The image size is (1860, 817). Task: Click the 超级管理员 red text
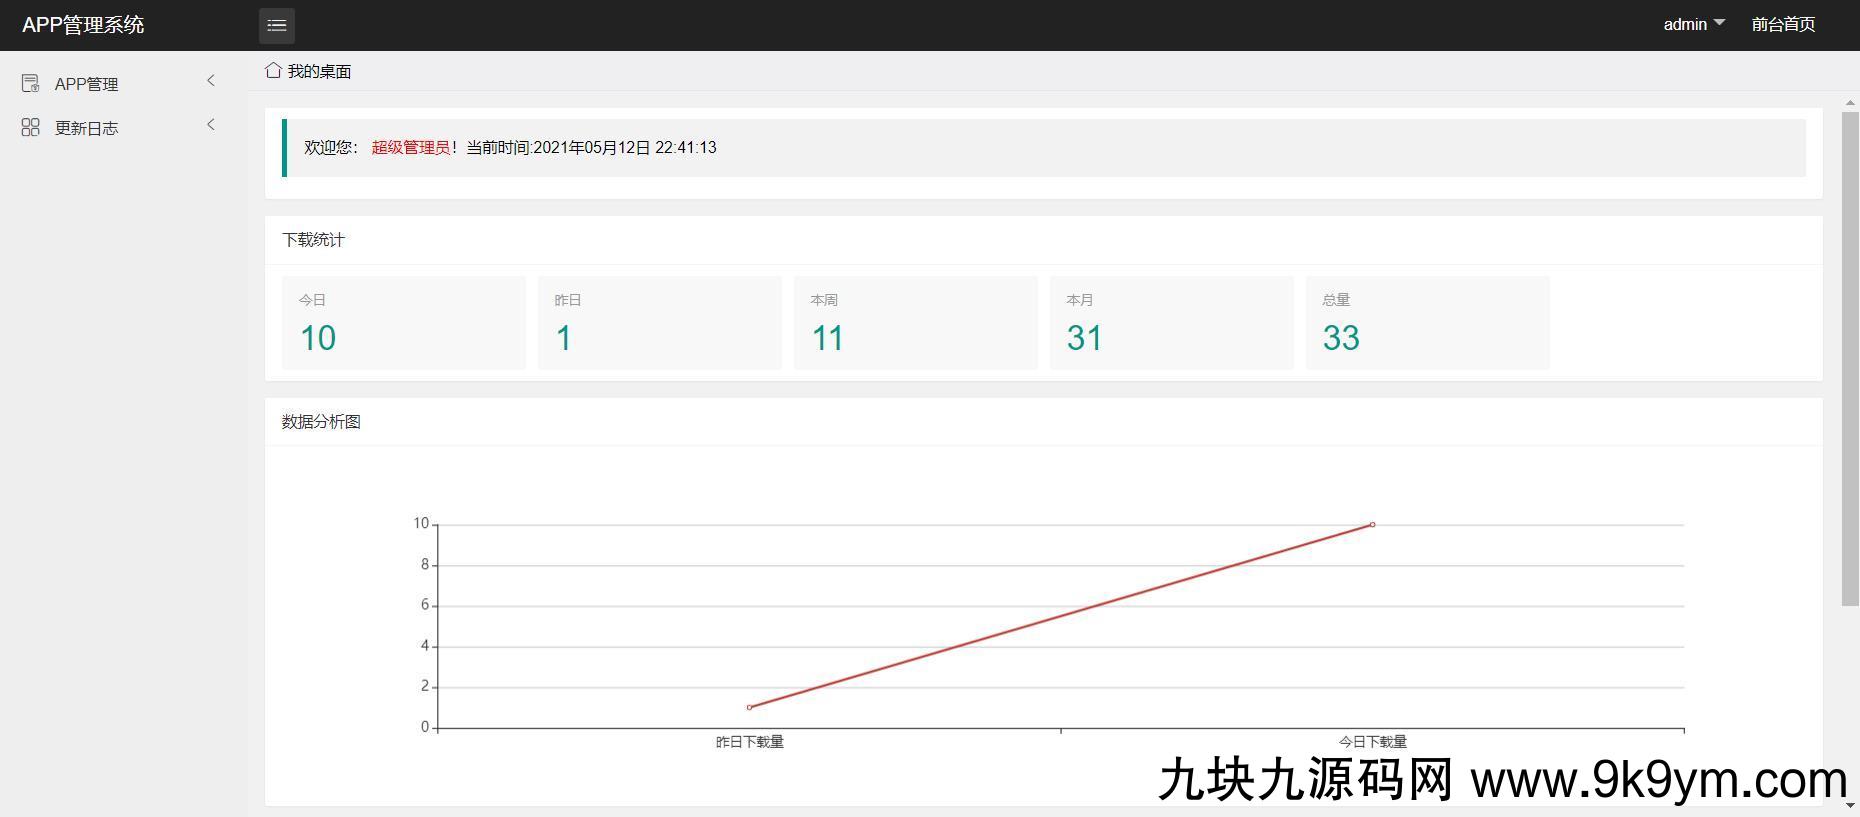point(411,147)
